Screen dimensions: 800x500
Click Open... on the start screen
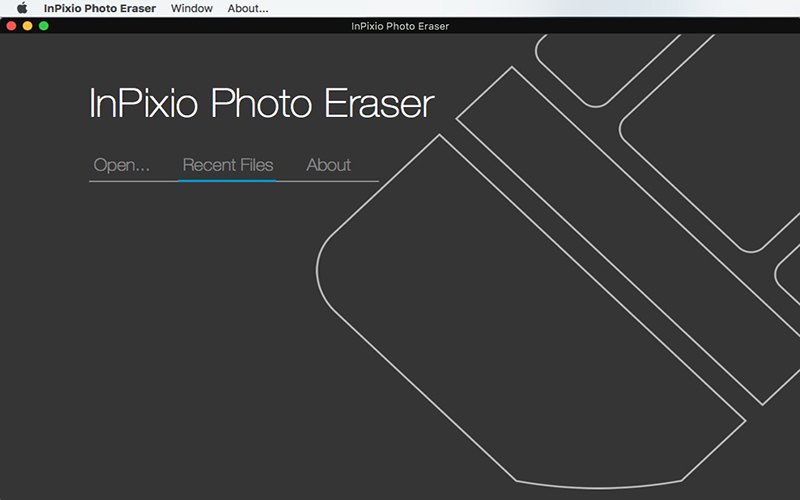121,165
